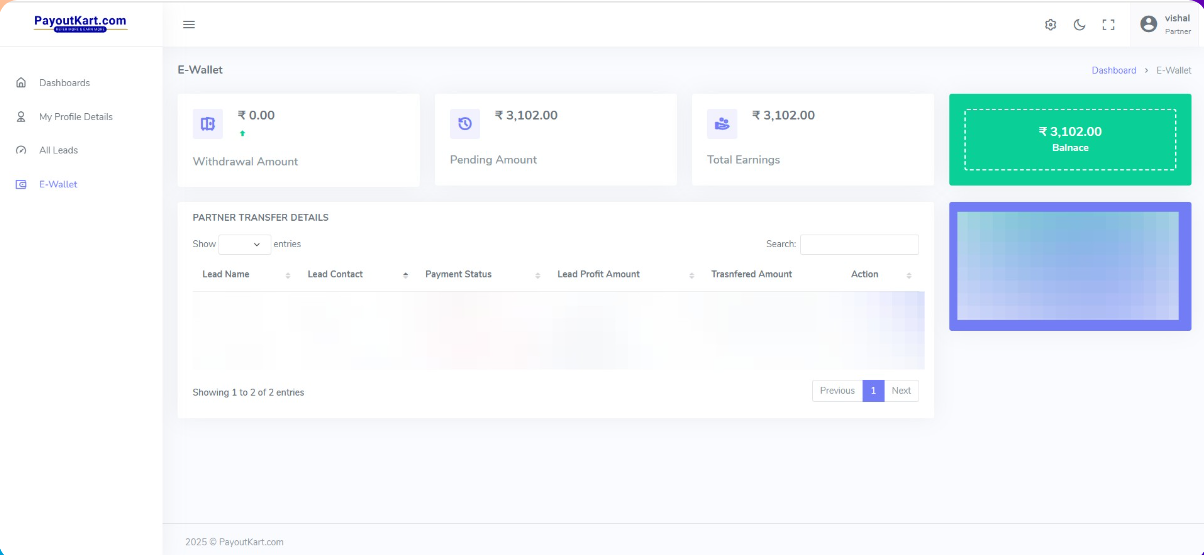Click the Total Earnings icon
This screenshot has width=1204, height=555.
point(722,124)
